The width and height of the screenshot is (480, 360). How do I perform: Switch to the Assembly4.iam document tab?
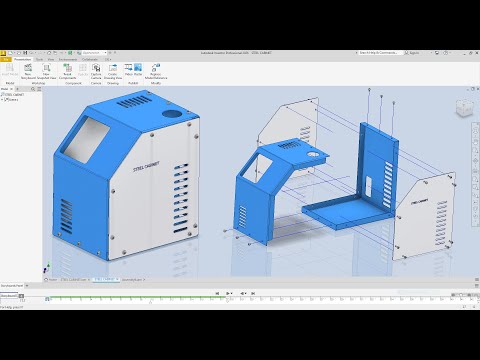[132, 280]
